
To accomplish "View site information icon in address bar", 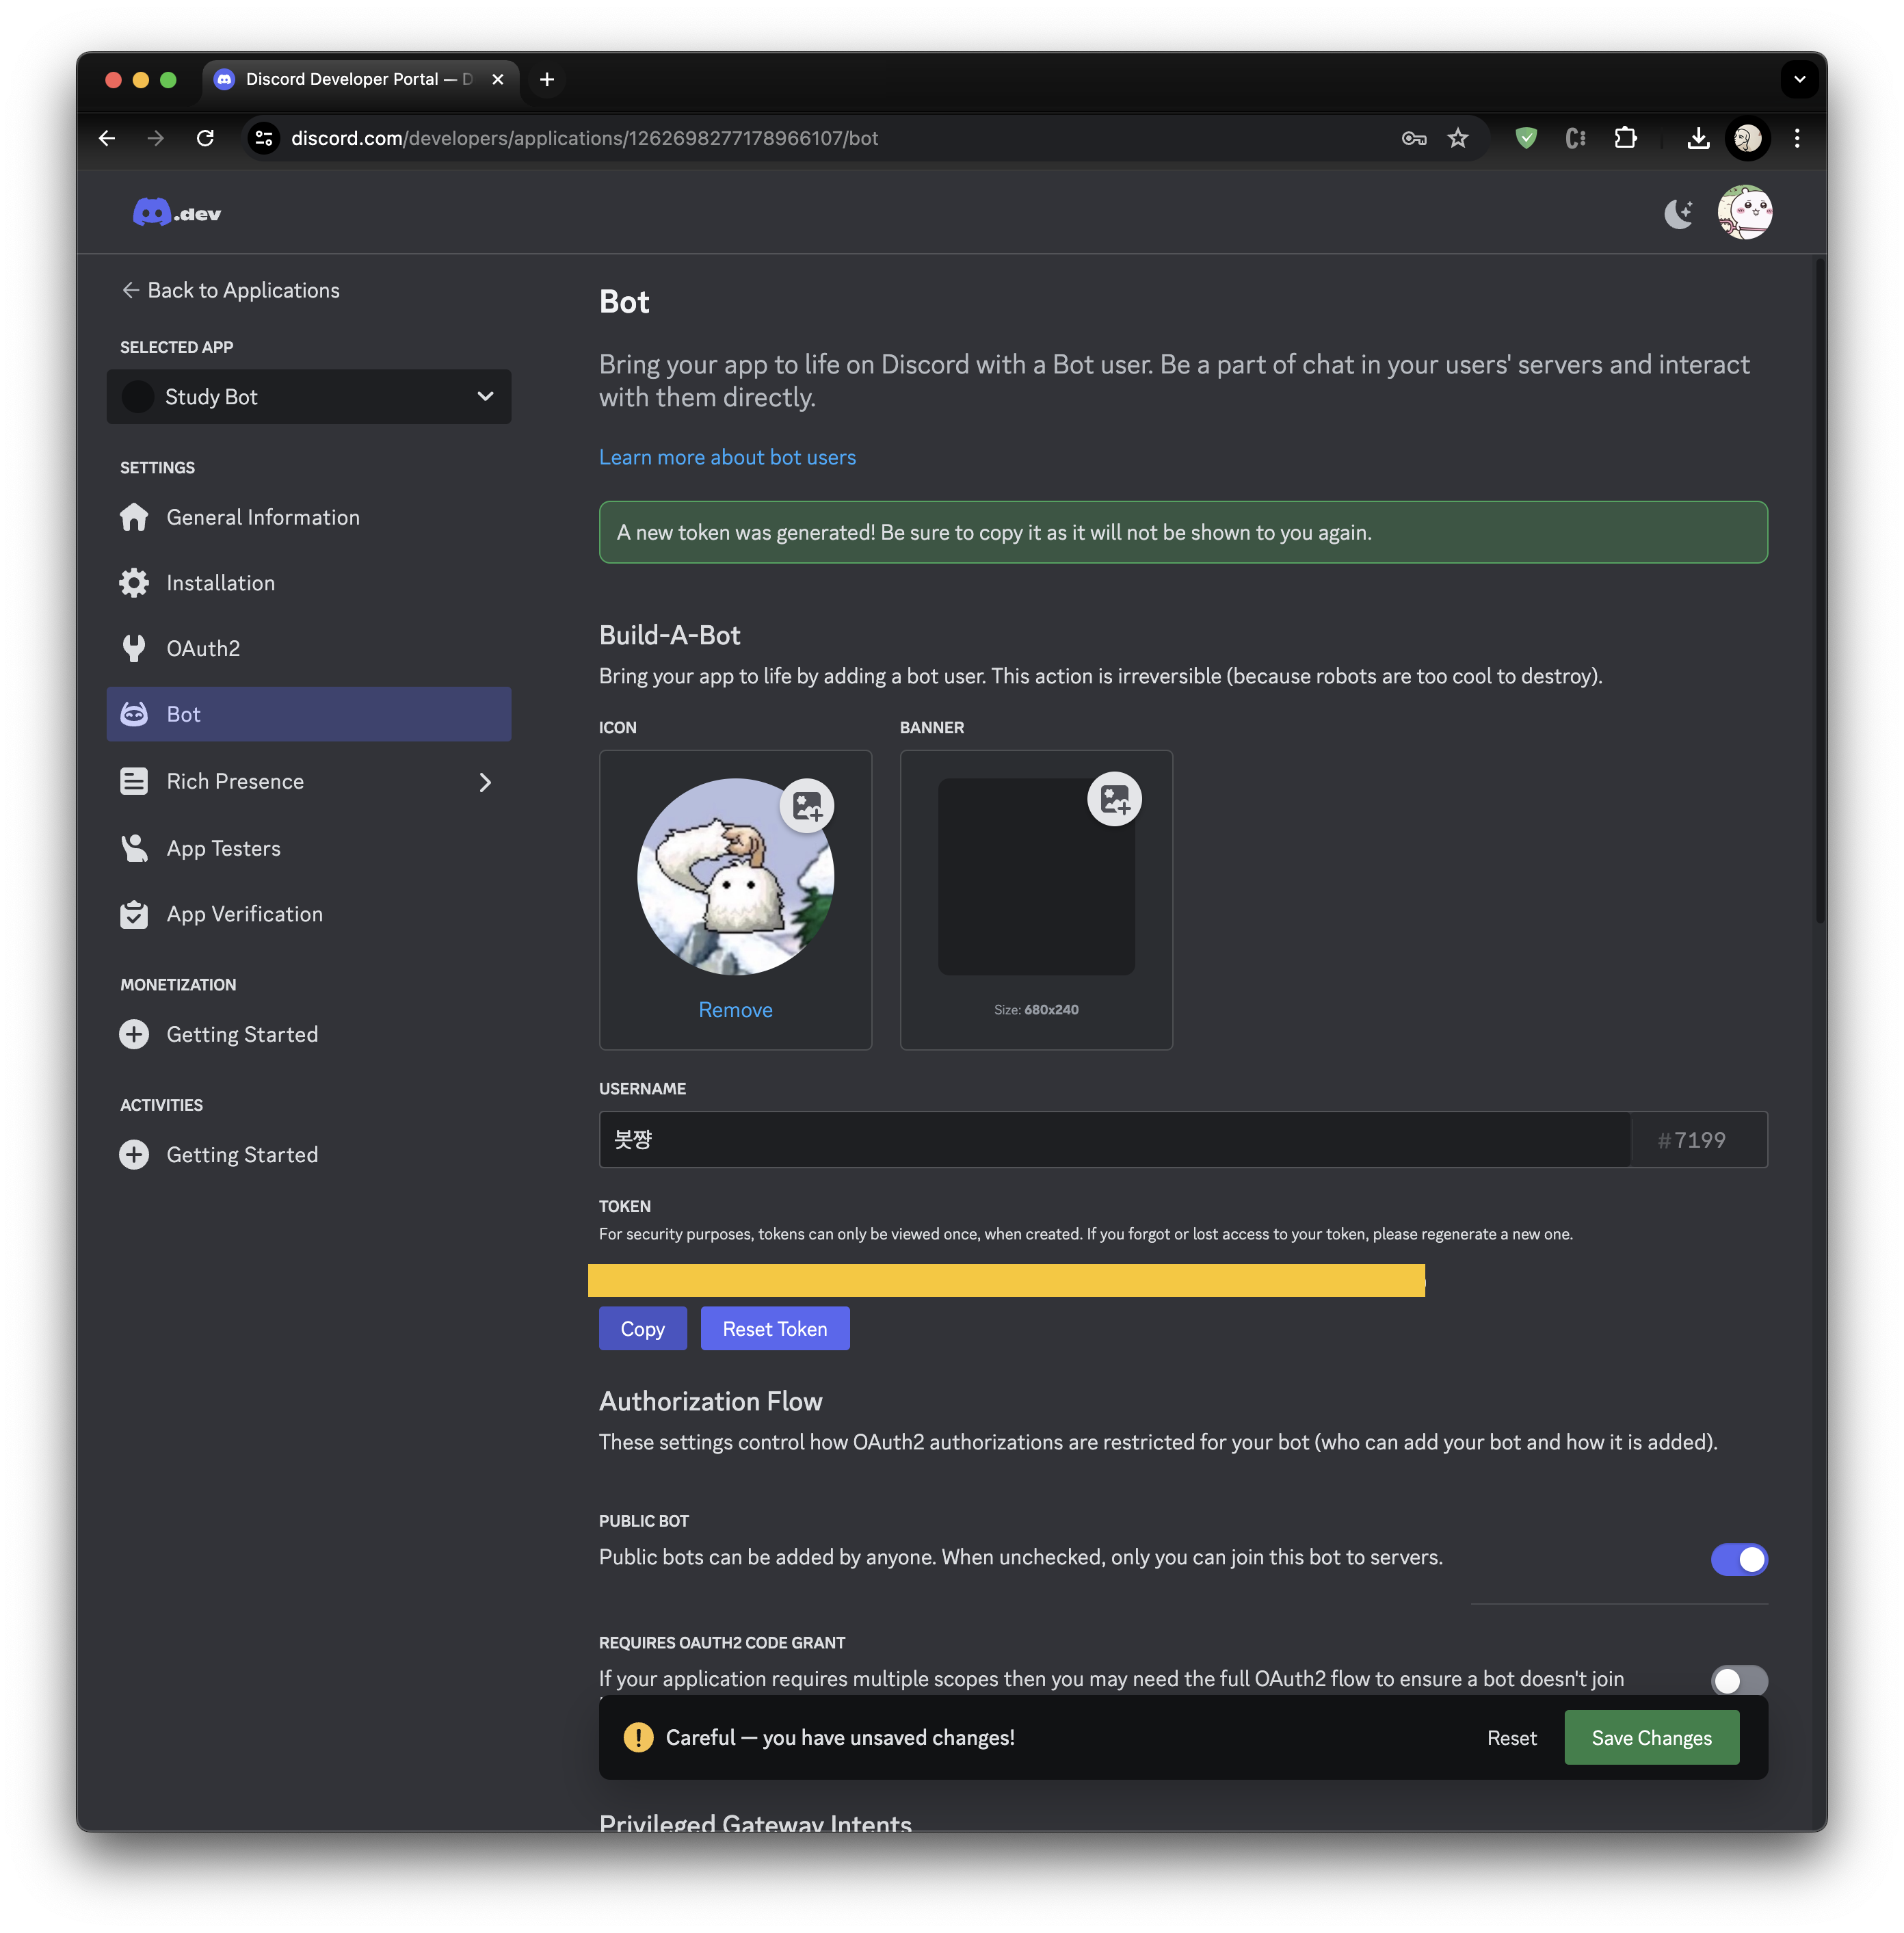I will point(264,138).
